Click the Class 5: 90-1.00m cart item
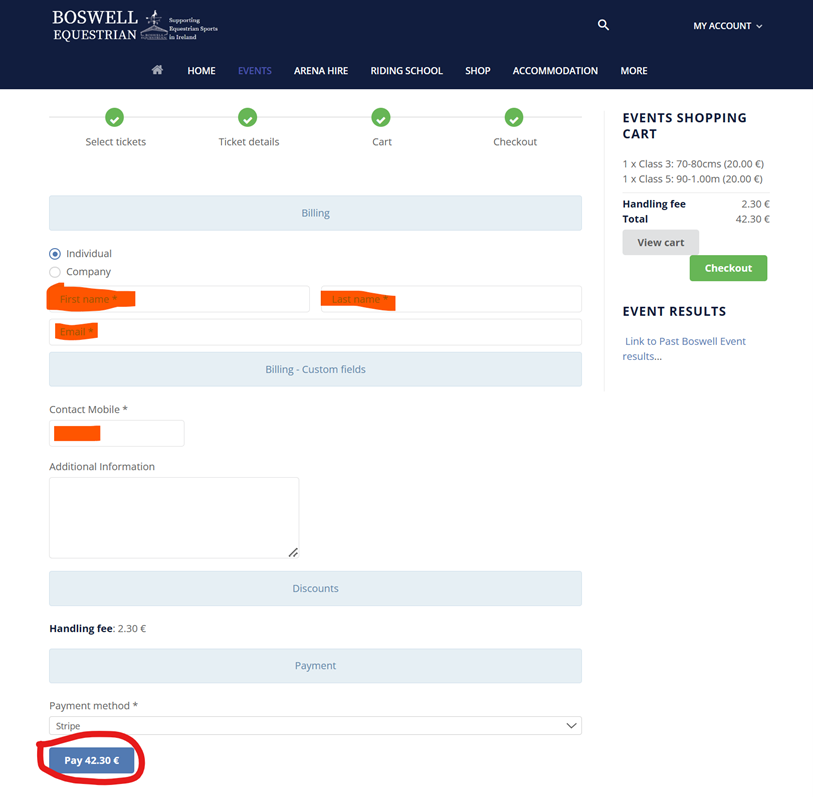The width and height of the screenshot is (813, 797). tap(693, 179)
